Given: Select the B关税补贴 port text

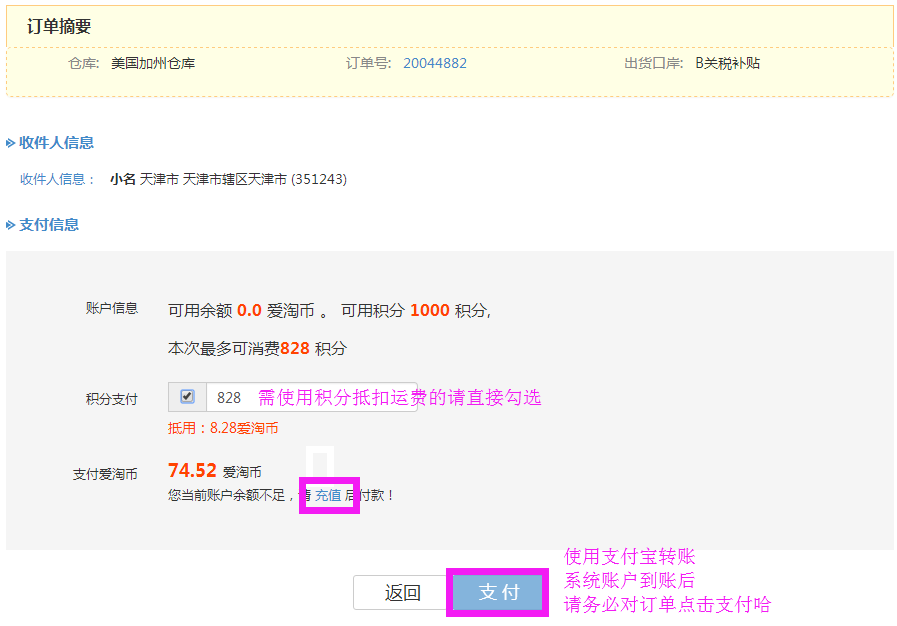Looking at the screenshot, I should [728, 63].
